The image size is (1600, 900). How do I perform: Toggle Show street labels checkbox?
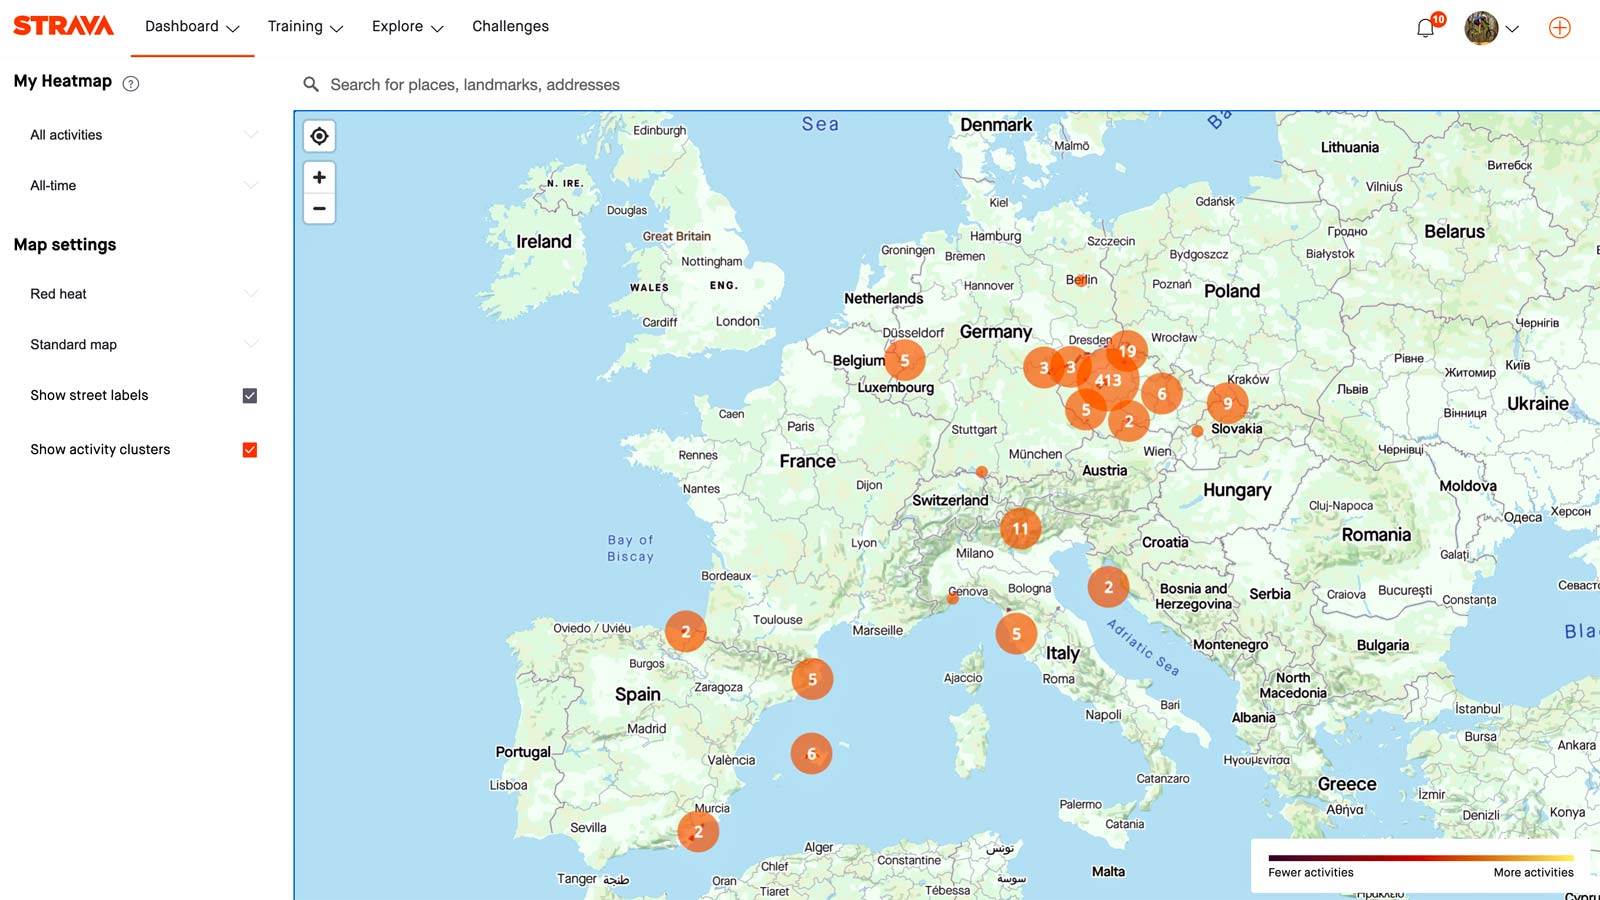coord(250,396)
